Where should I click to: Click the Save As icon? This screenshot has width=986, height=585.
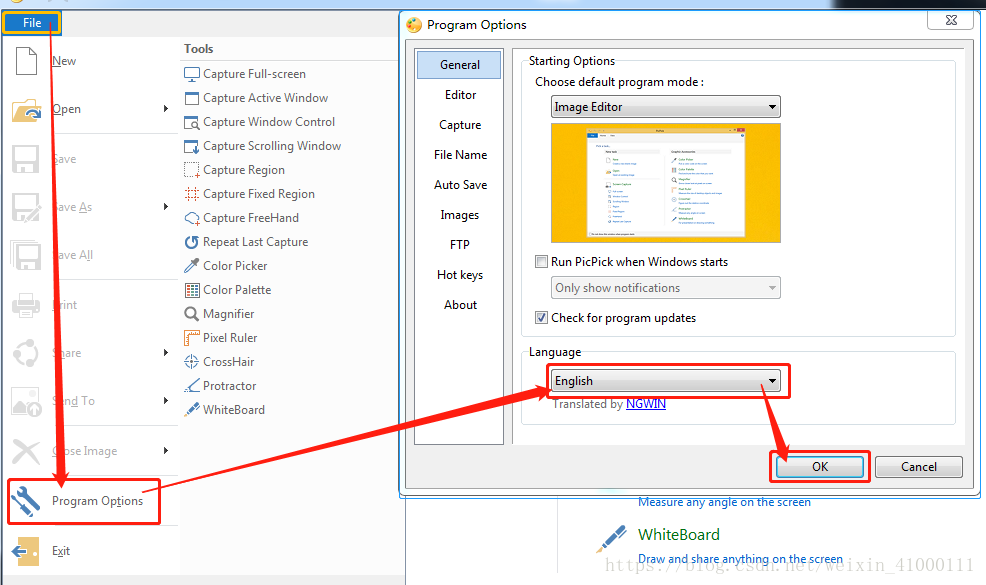[26, 208]
